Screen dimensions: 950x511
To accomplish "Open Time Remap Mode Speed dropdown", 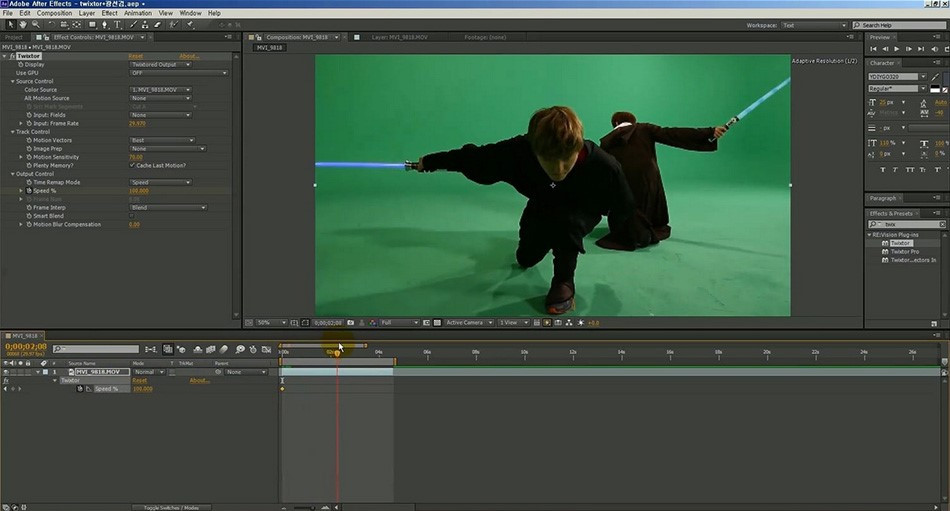I will pyautogui.click(x=161, y=182).
